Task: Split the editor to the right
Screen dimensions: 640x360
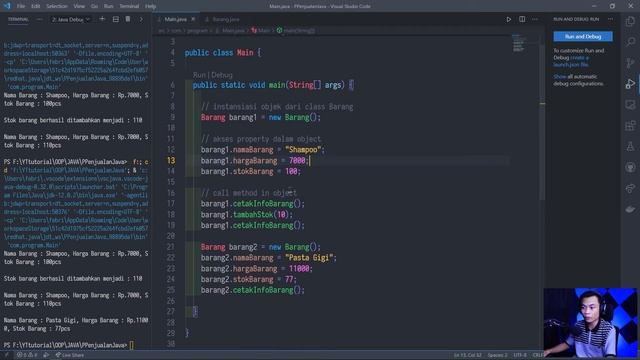Action: click(522, 19)
